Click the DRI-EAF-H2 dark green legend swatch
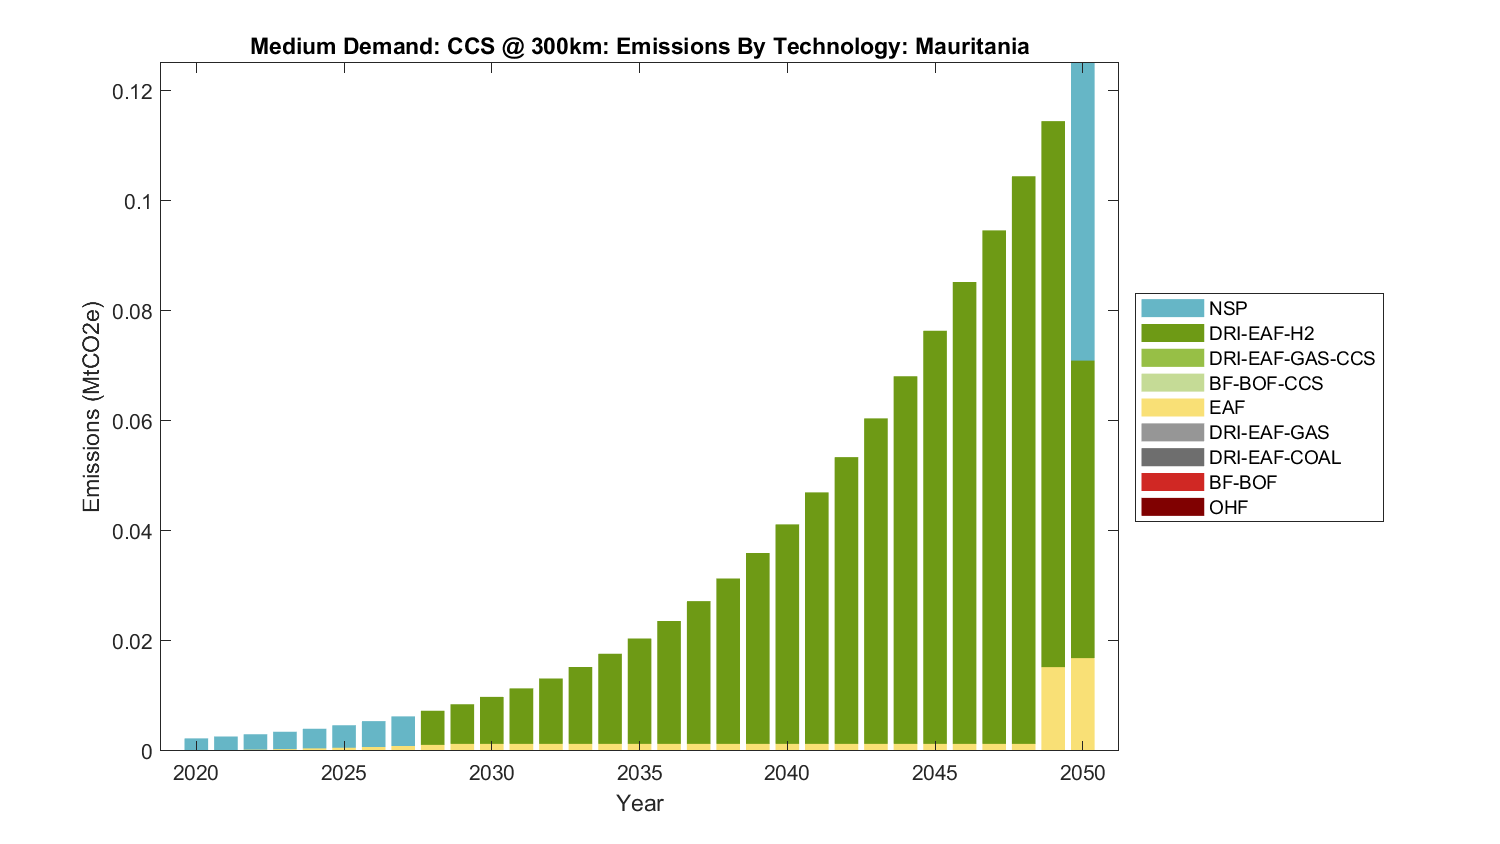1500x844 pixels. click(1172, 334)
